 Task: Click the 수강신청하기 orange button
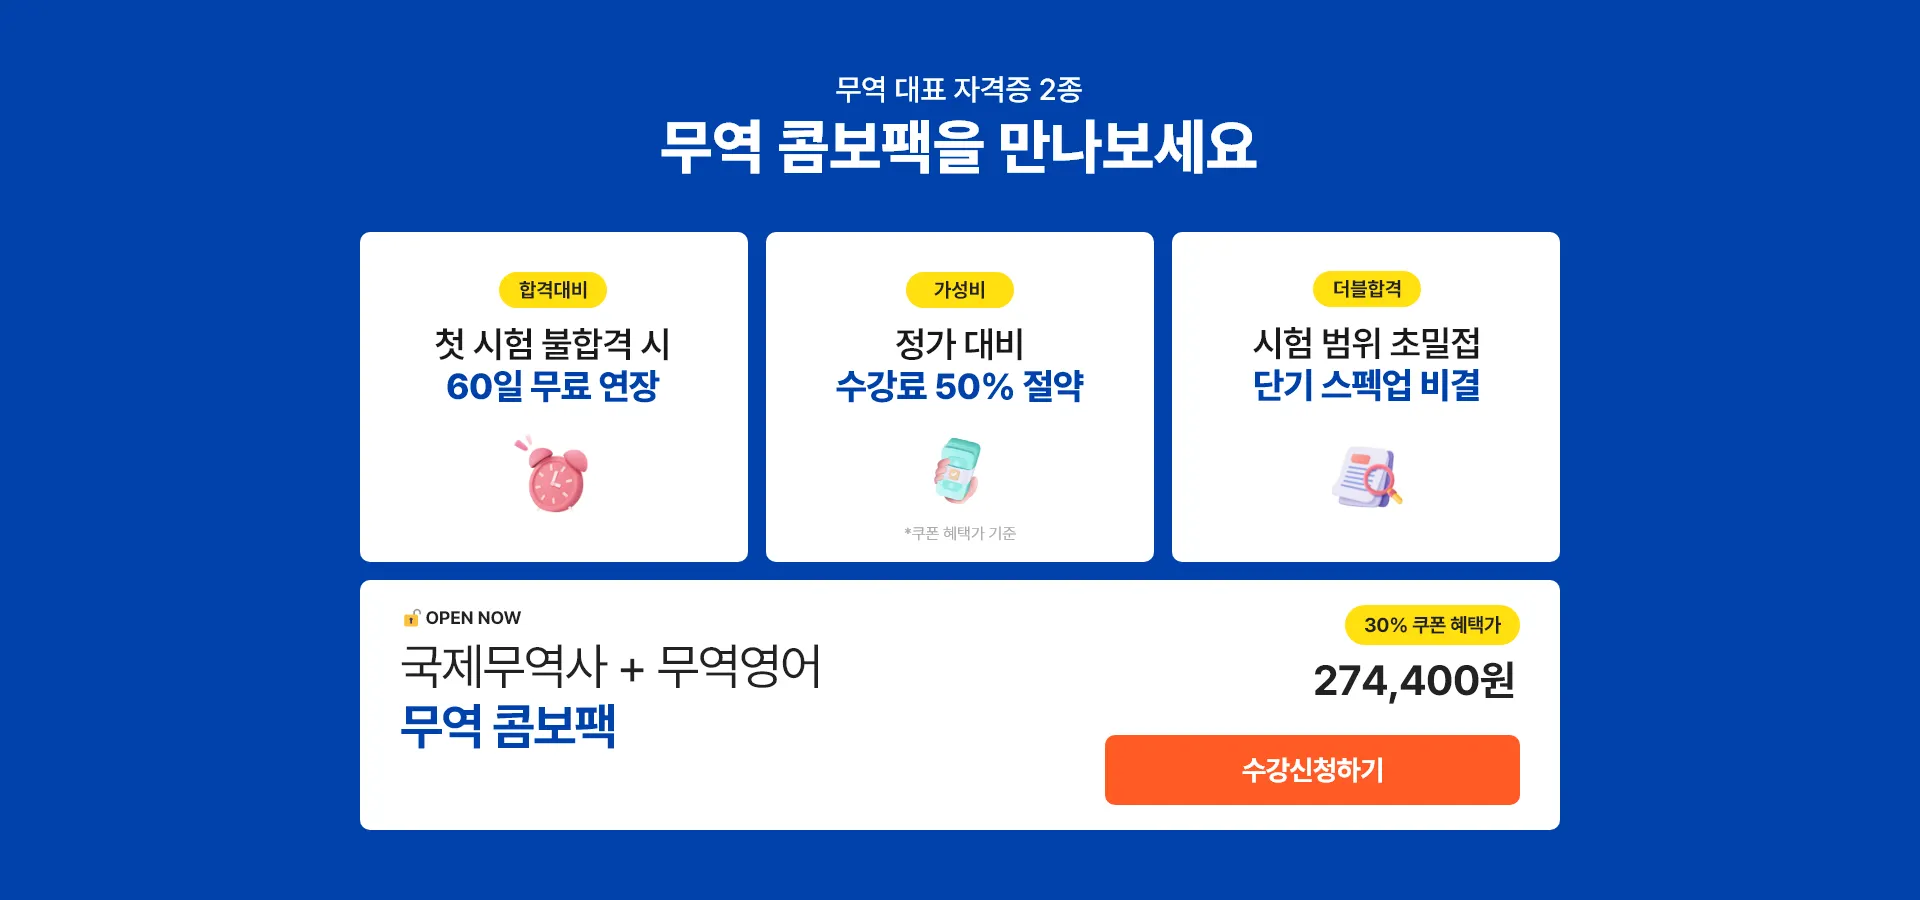pyautogui.click(x=1312, y=770)
